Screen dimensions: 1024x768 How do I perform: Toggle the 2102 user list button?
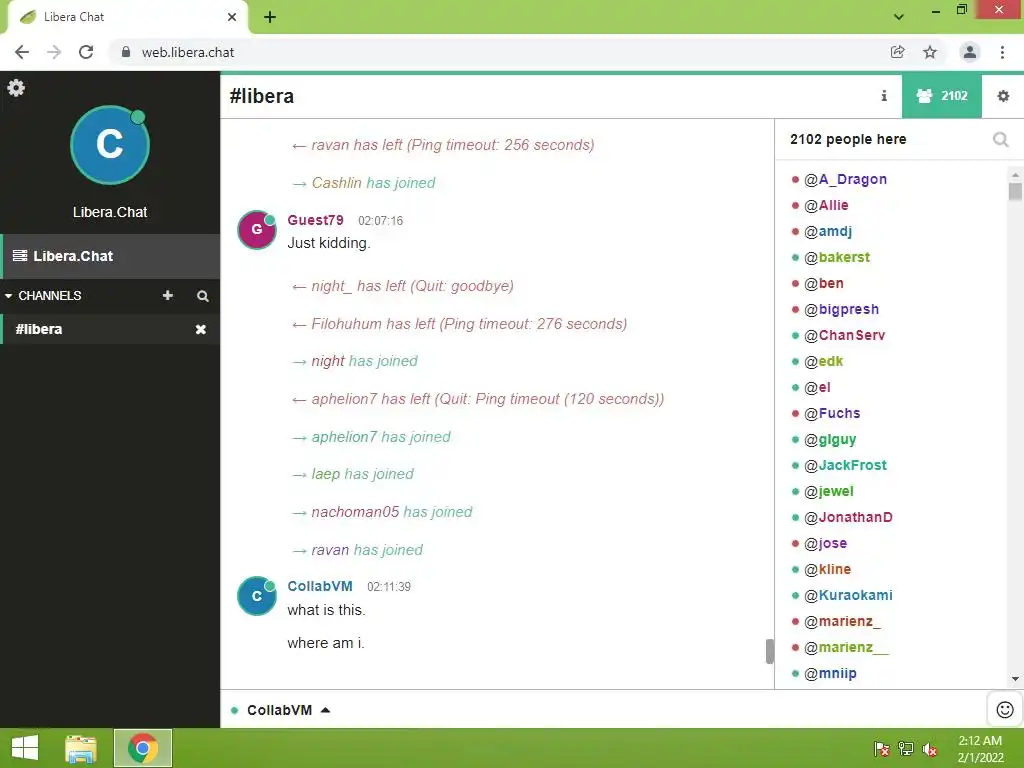coord(942,96)
